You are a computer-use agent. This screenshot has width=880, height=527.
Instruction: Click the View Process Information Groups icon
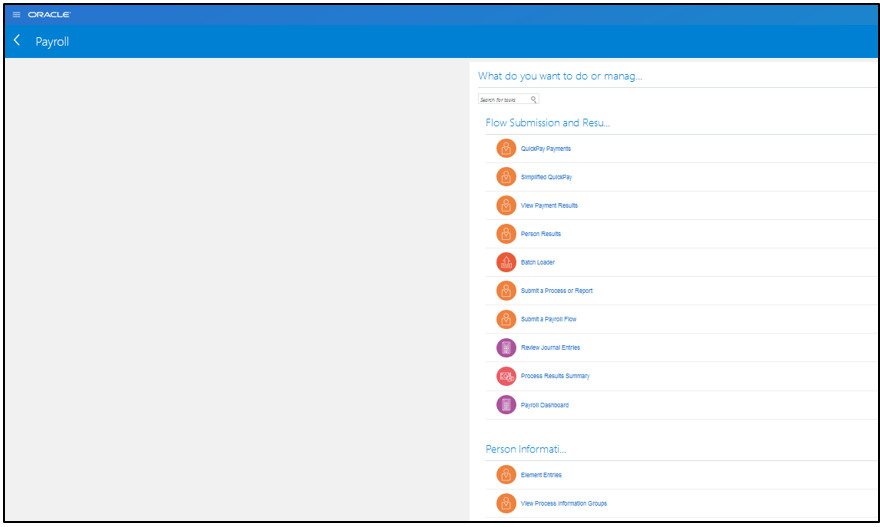coord(506,503)
